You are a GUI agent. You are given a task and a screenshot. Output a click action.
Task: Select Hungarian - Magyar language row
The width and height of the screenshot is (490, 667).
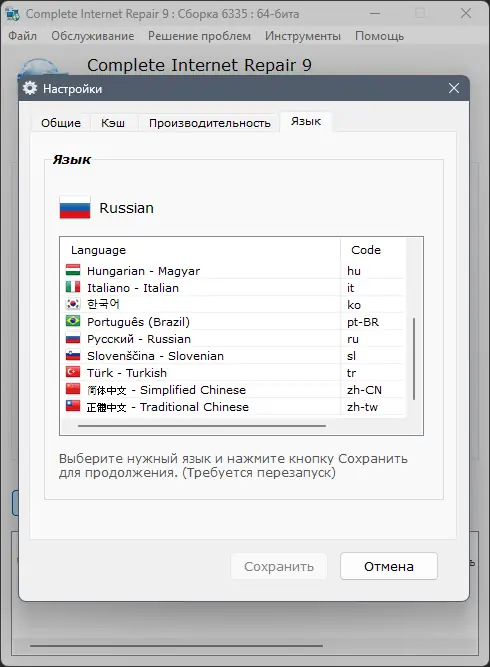[x=234, y=271]
